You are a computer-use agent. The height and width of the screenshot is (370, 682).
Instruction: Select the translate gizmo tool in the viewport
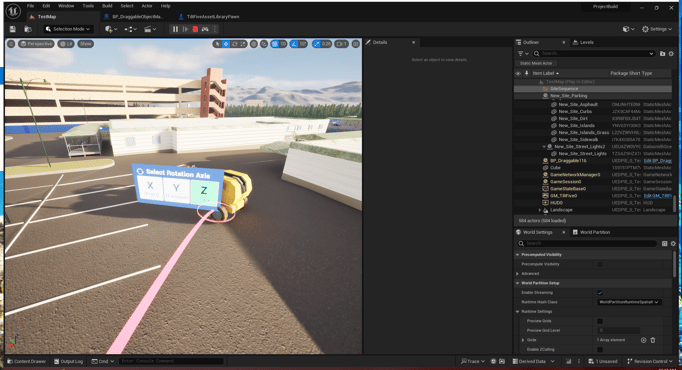pos(226,44)
